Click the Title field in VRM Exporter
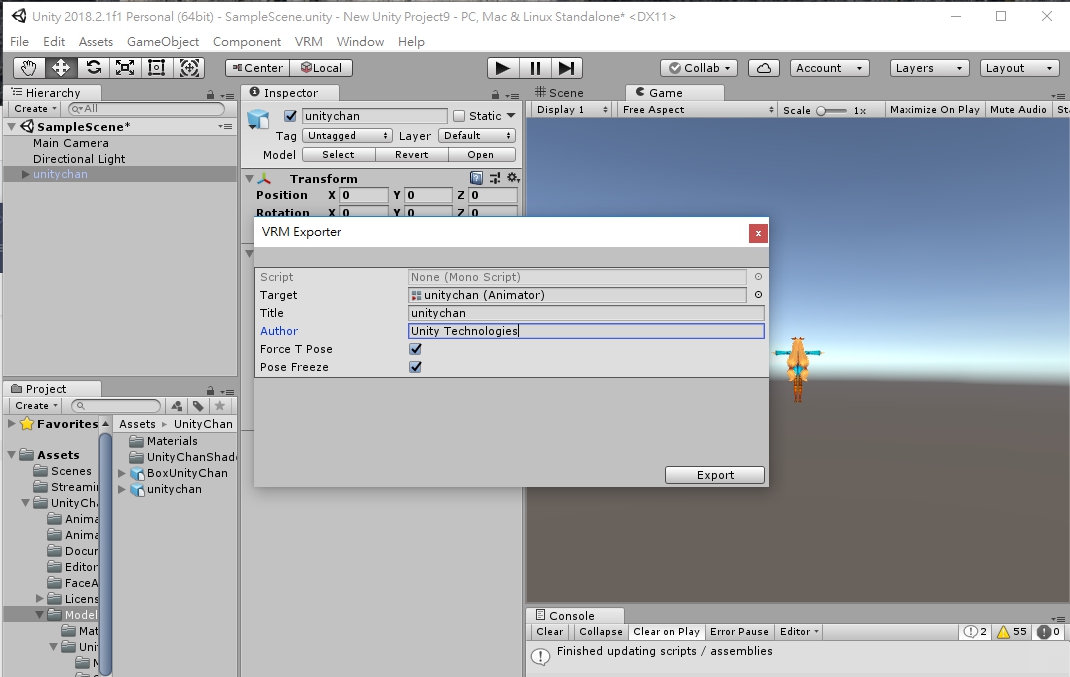Viewport: 1070px width, 677px height. click(586, 313)
